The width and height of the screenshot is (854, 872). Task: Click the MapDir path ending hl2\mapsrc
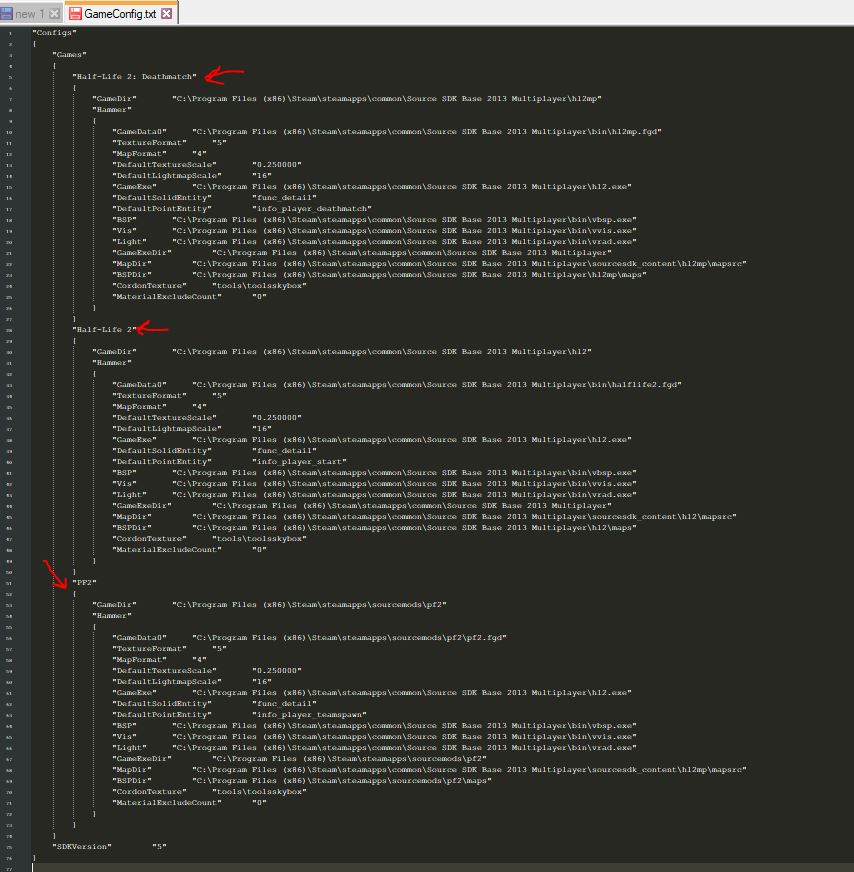click(x=464, y=517)
